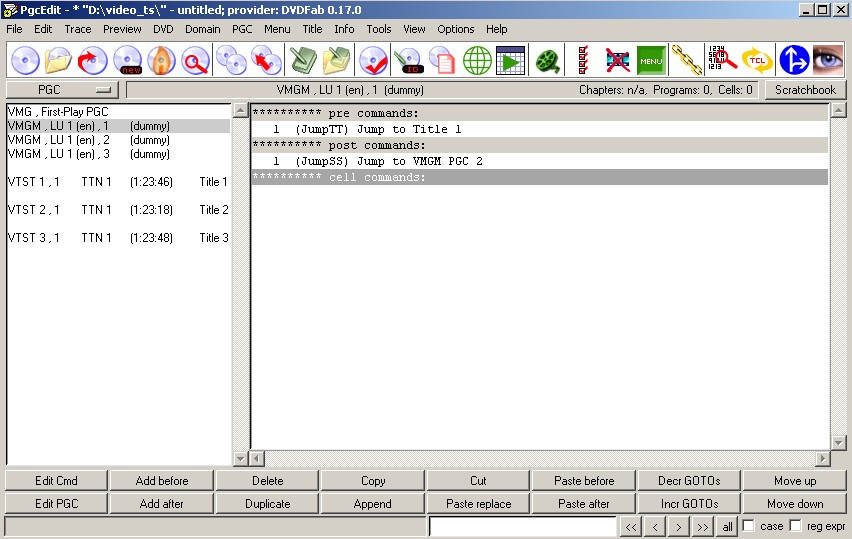Click the disc with red magnifier icon
Screen dimensions: 852x539
[195, 60]
